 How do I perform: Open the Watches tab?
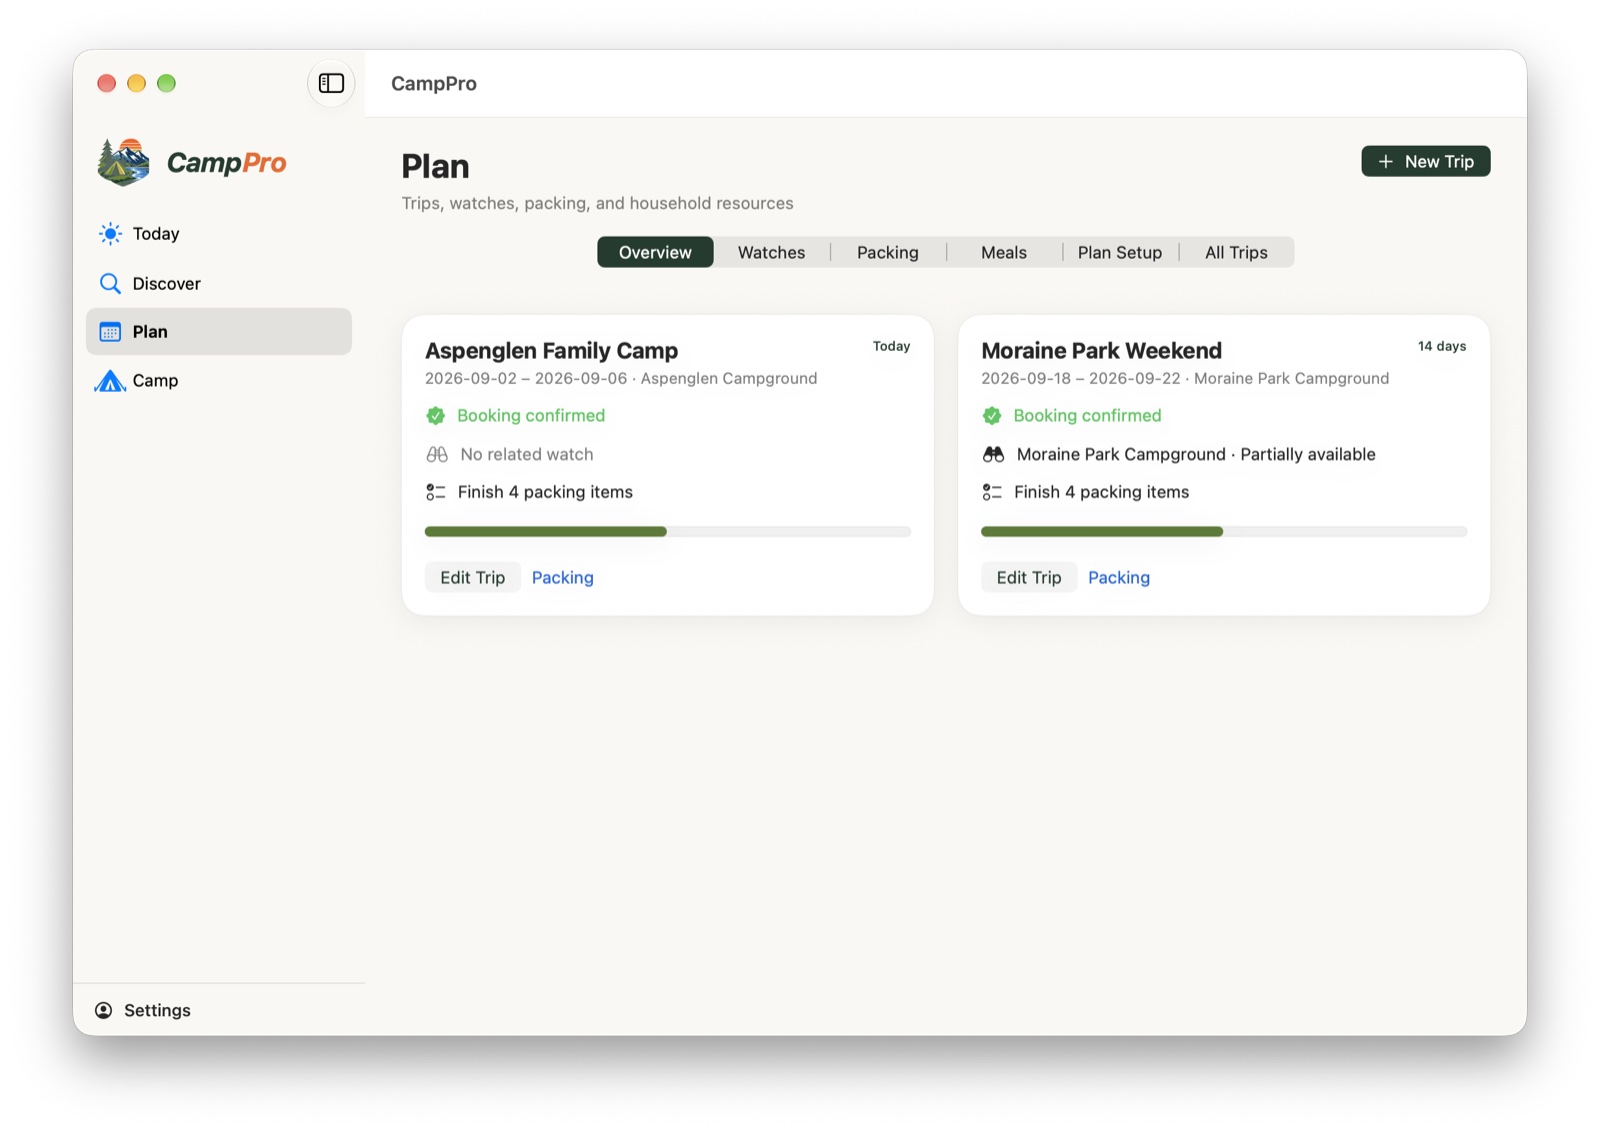pos(771,252)
